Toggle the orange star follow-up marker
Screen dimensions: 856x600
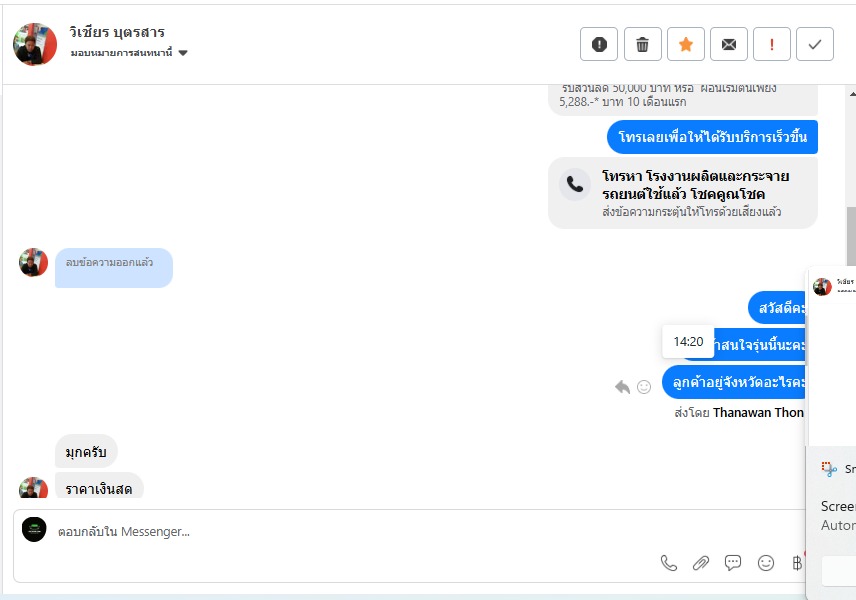[686, 44]
